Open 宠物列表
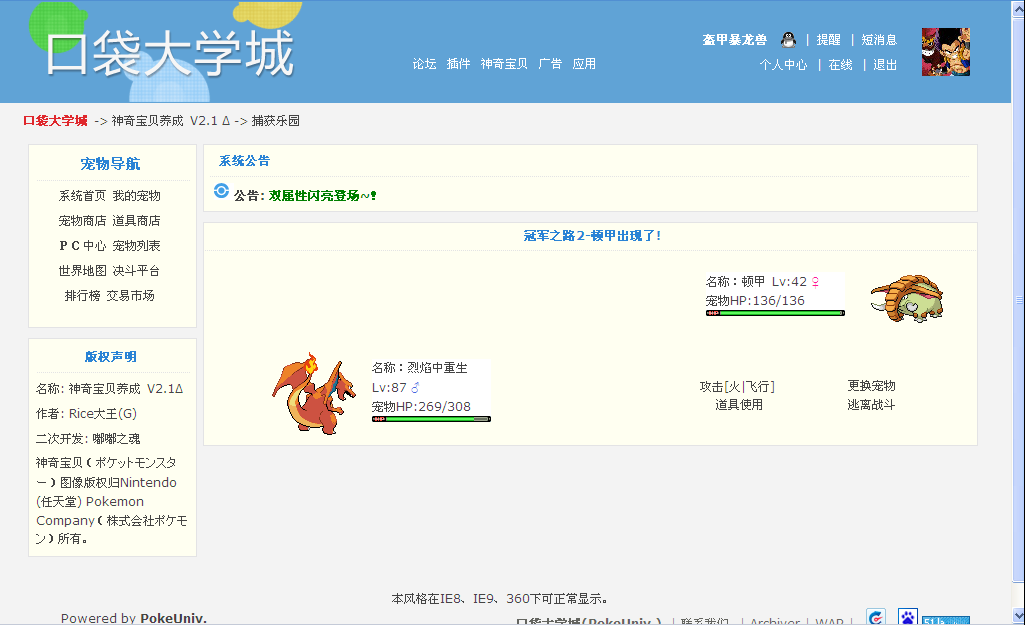This screenshot has width=1025, height=625. (137, 246)
